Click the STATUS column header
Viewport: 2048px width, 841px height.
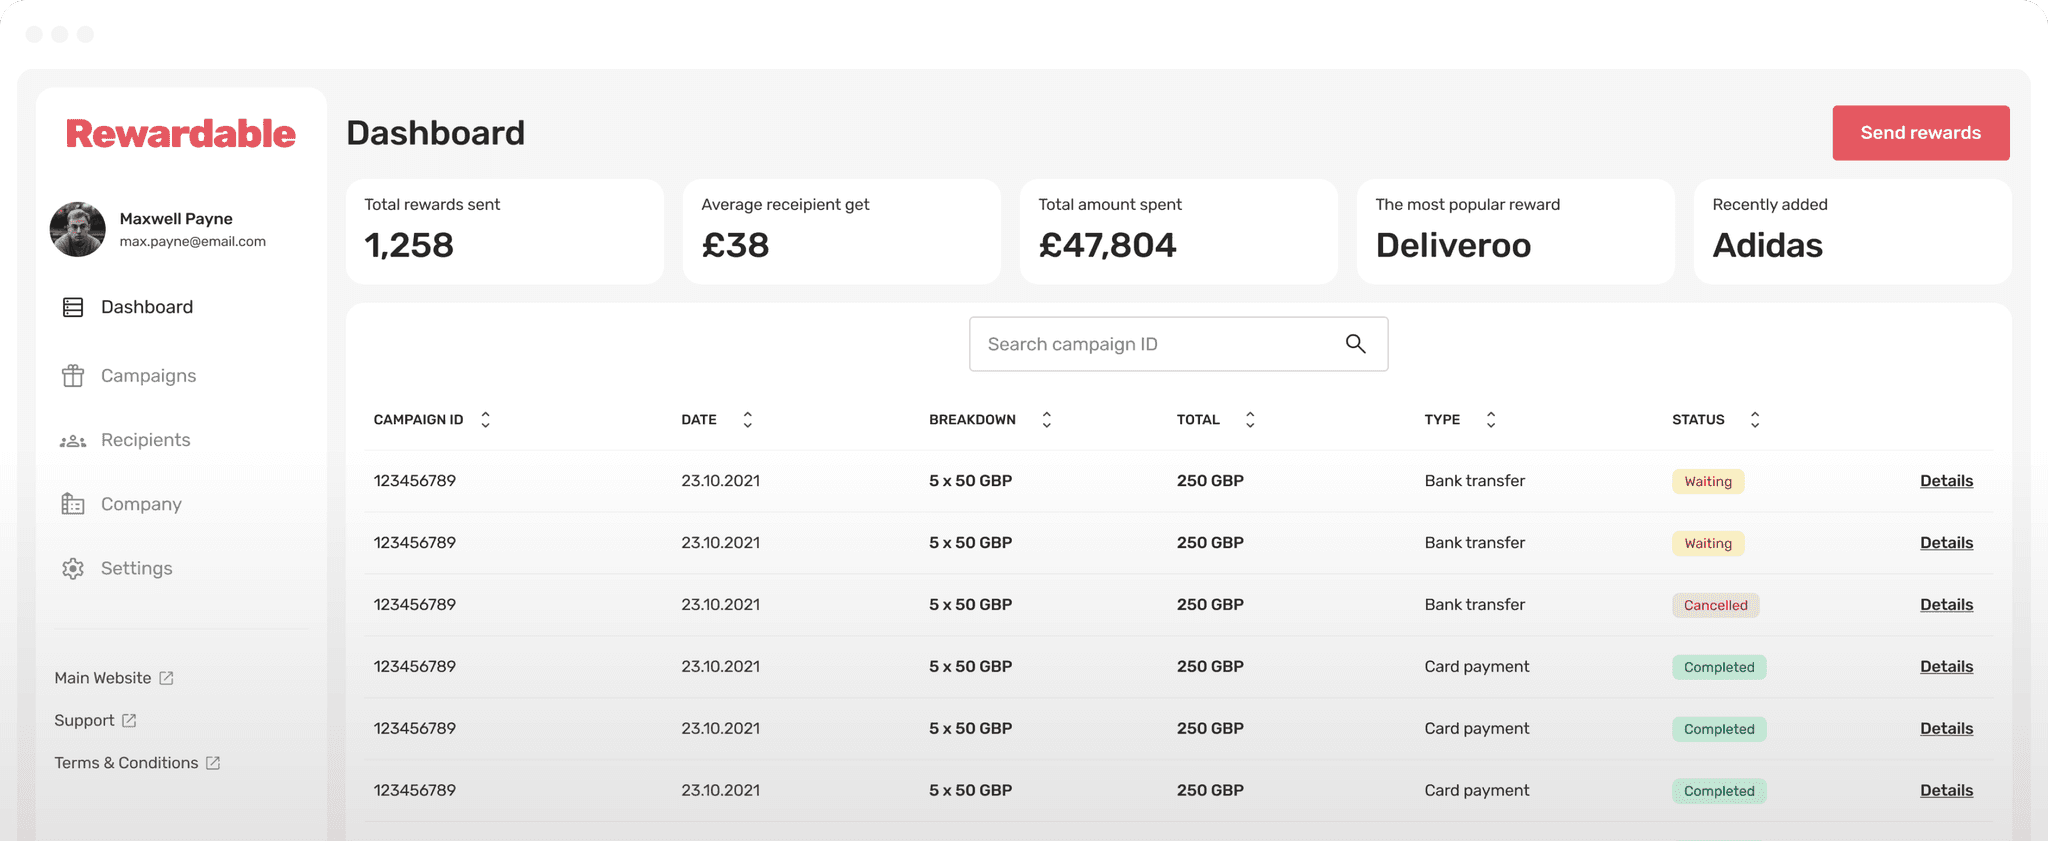[x=1698, y=420]
